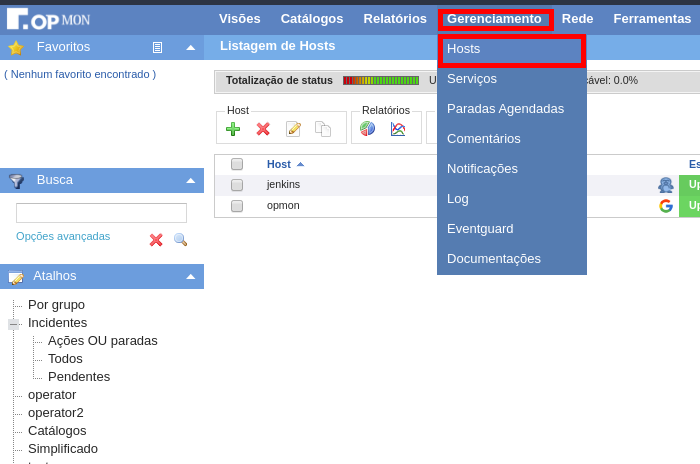Check the opmon host checkbox
Image resolution: width=700 pixels, height=464 pixels.
click(x=237, y=206)
